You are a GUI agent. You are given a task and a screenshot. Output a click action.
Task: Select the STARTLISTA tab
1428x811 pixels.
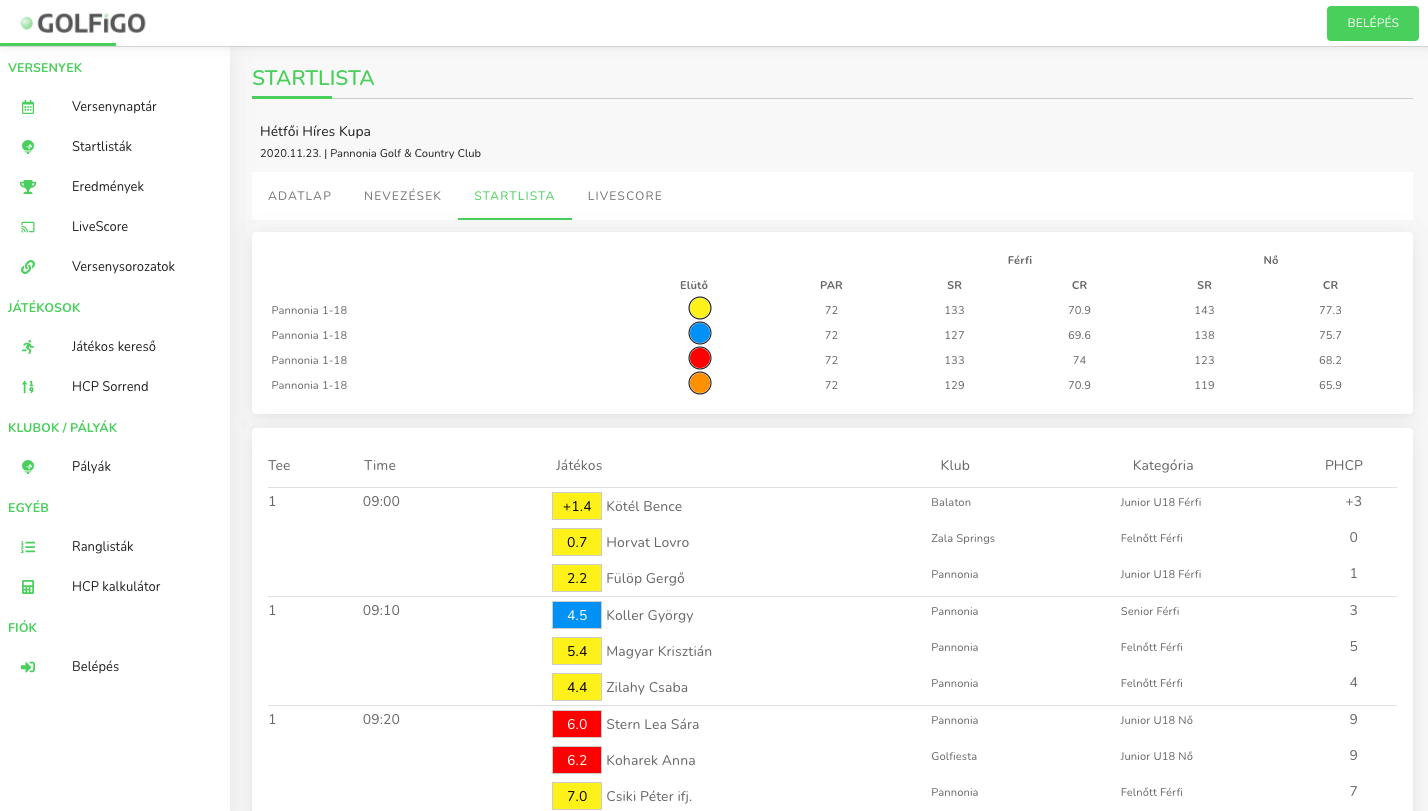click(515, 196)
